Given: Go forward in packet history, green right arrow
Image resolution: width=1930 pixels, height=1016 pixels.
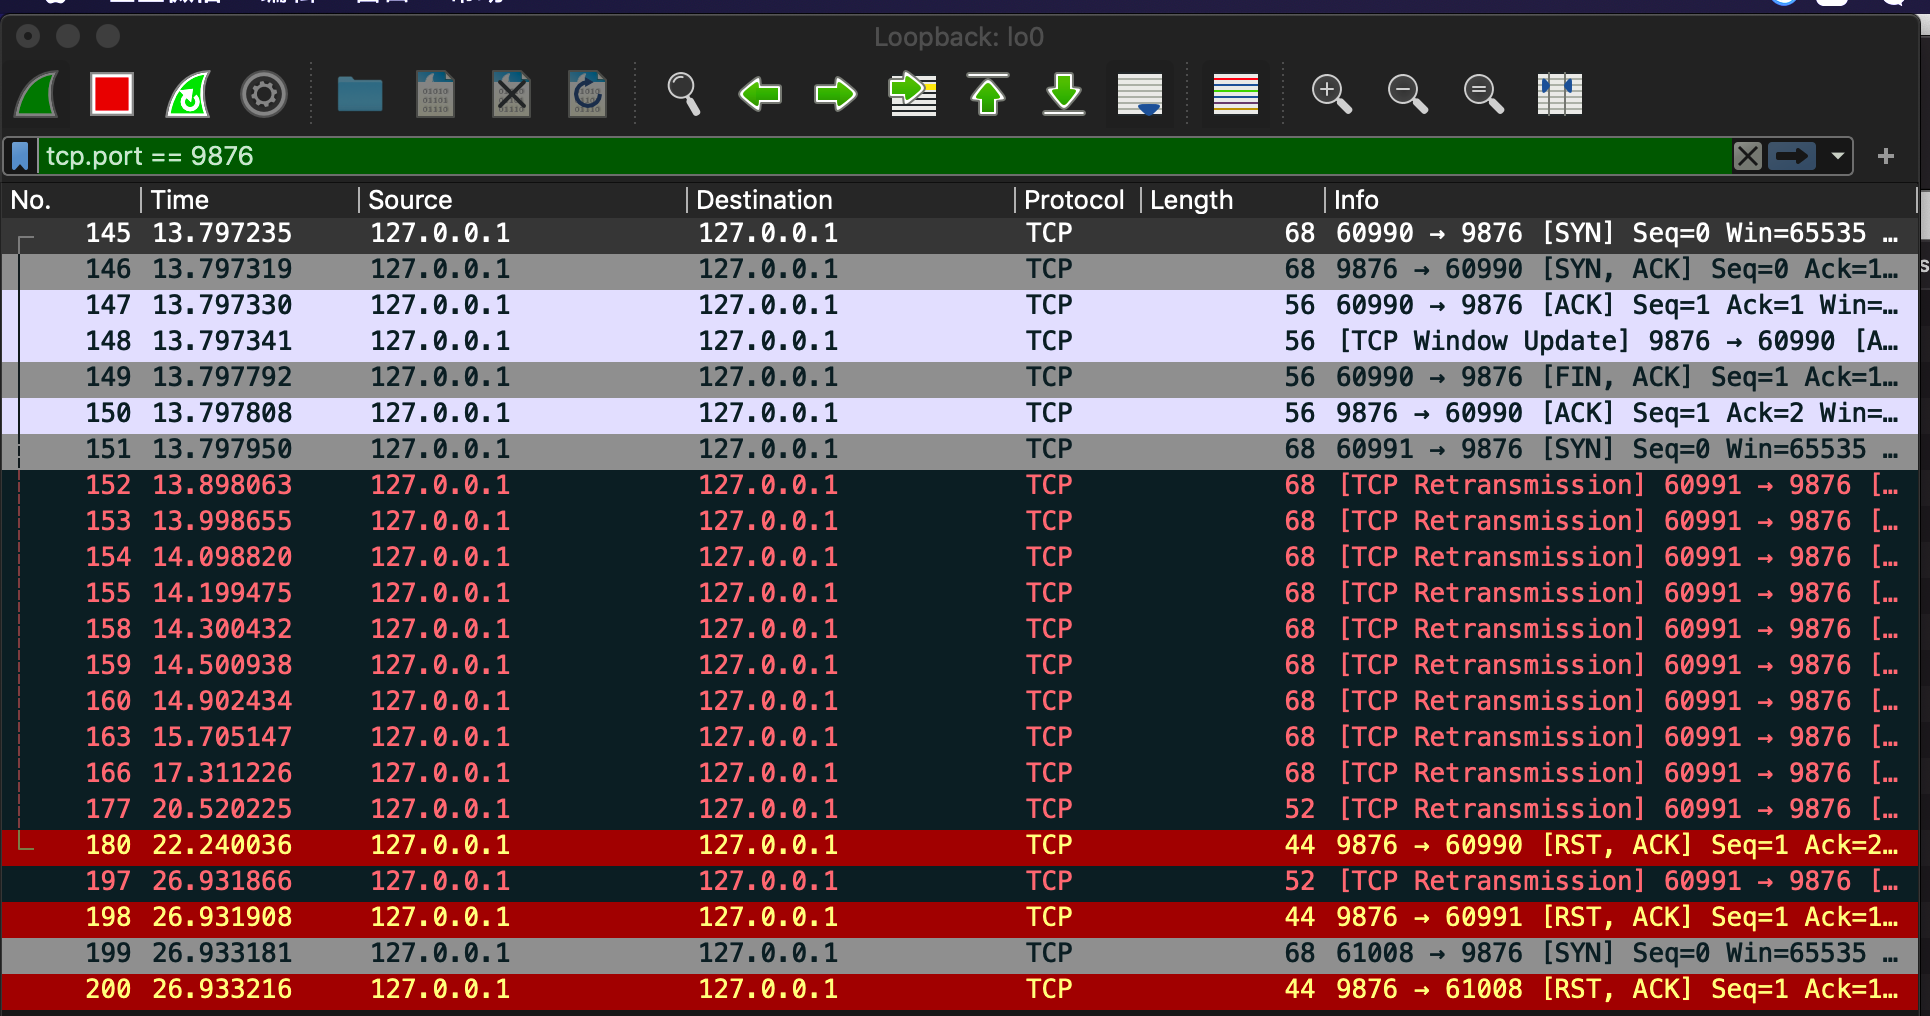Looking at the screenshot, I should [x=836, y=95].
